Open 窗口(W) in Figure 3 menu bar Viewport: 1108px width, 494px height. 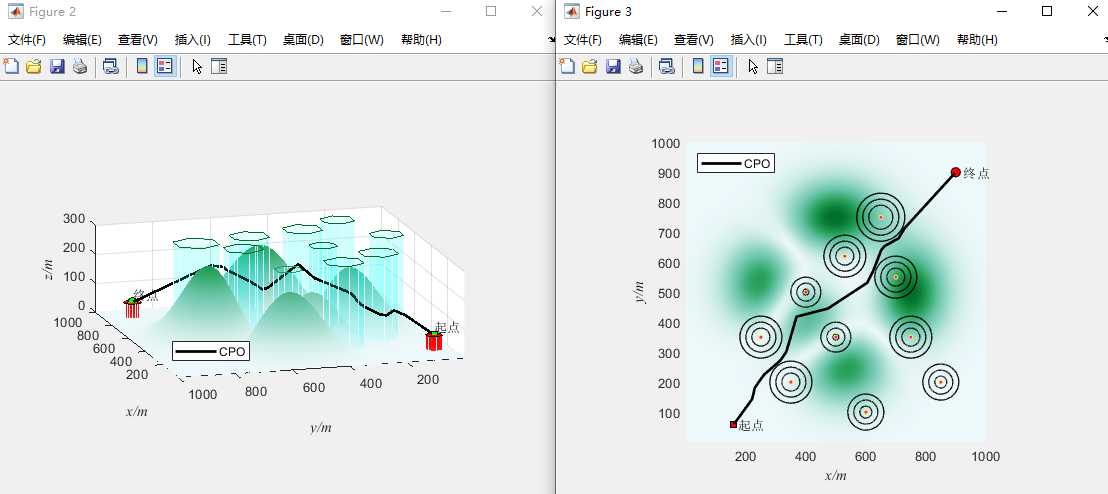(x=918, y=40)
